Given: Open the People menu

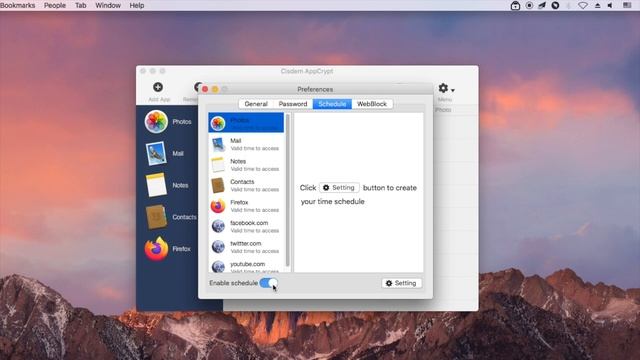Looking at the screenshot, I should pyautogui.click(x=55, y=5).
